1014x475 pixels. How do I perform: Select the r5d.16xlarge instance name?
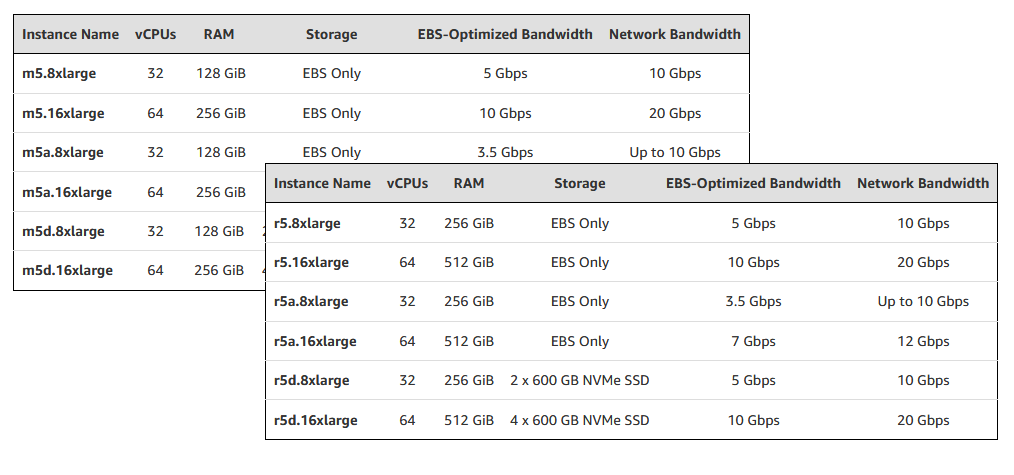coord(316,420)
